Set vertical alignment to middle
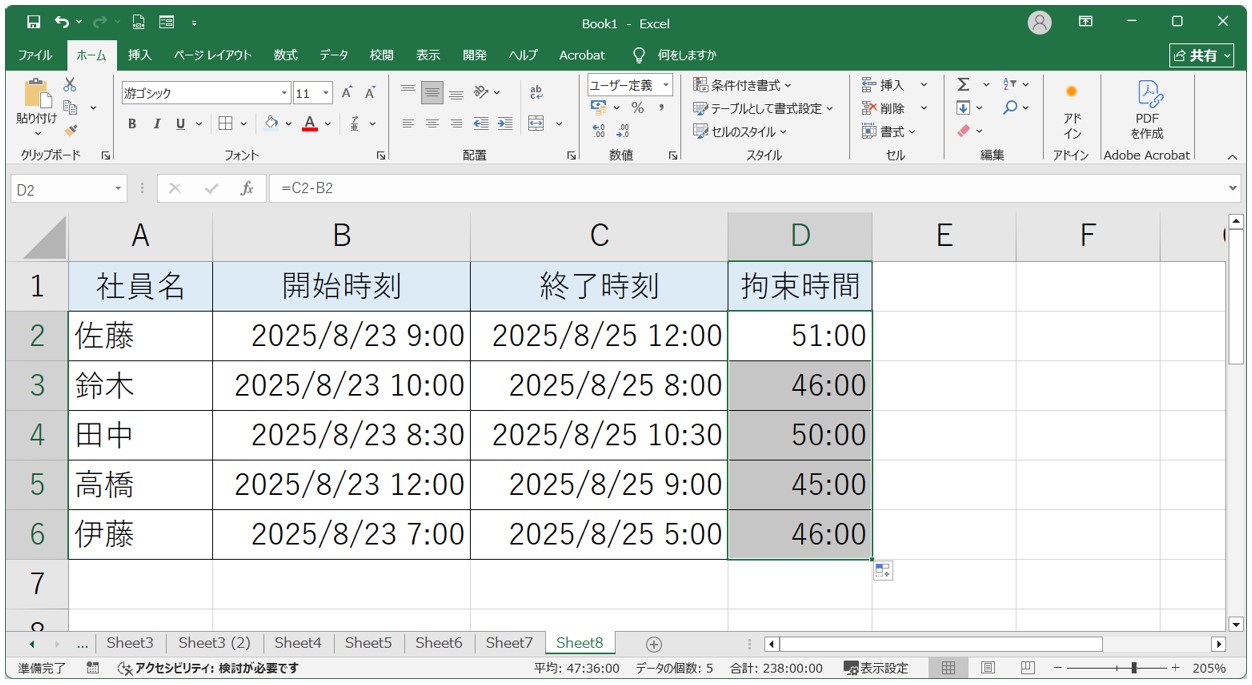 (432, 92)
